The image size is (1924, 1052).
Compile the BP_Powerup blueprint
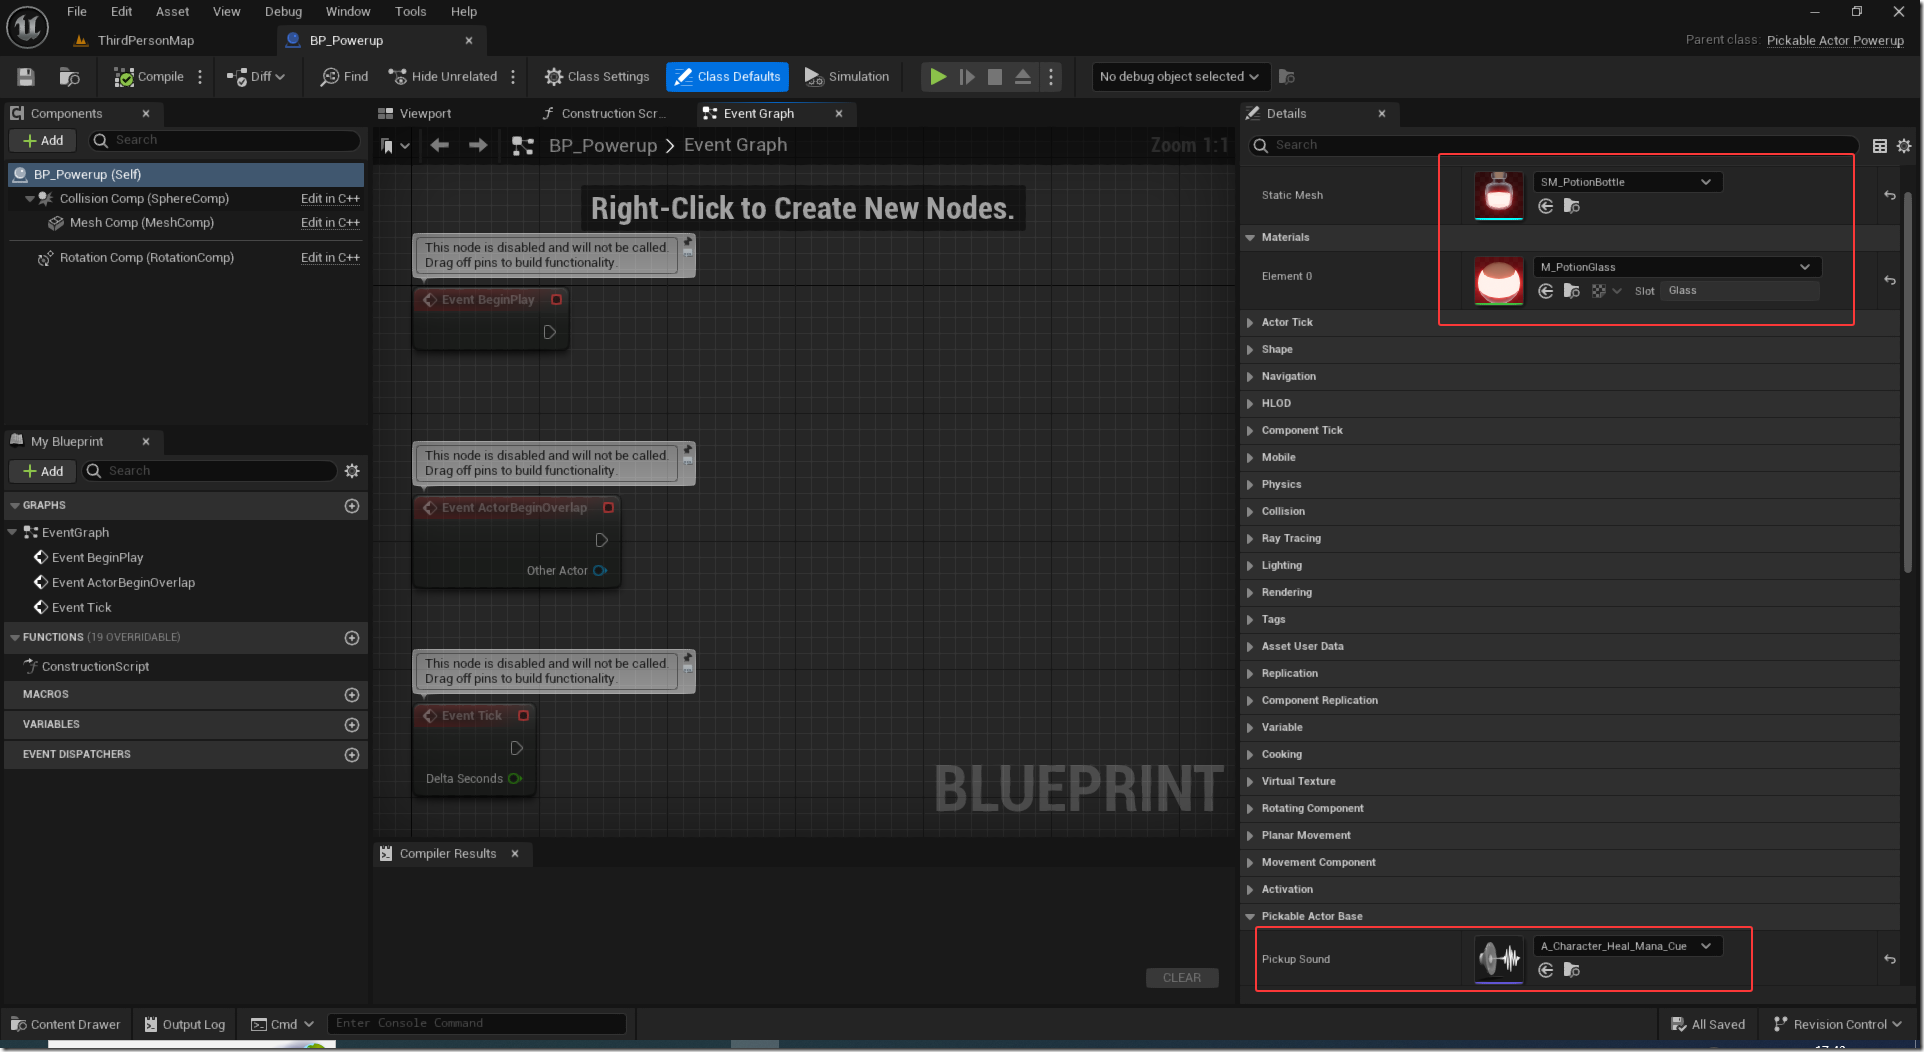coord(149,77)
